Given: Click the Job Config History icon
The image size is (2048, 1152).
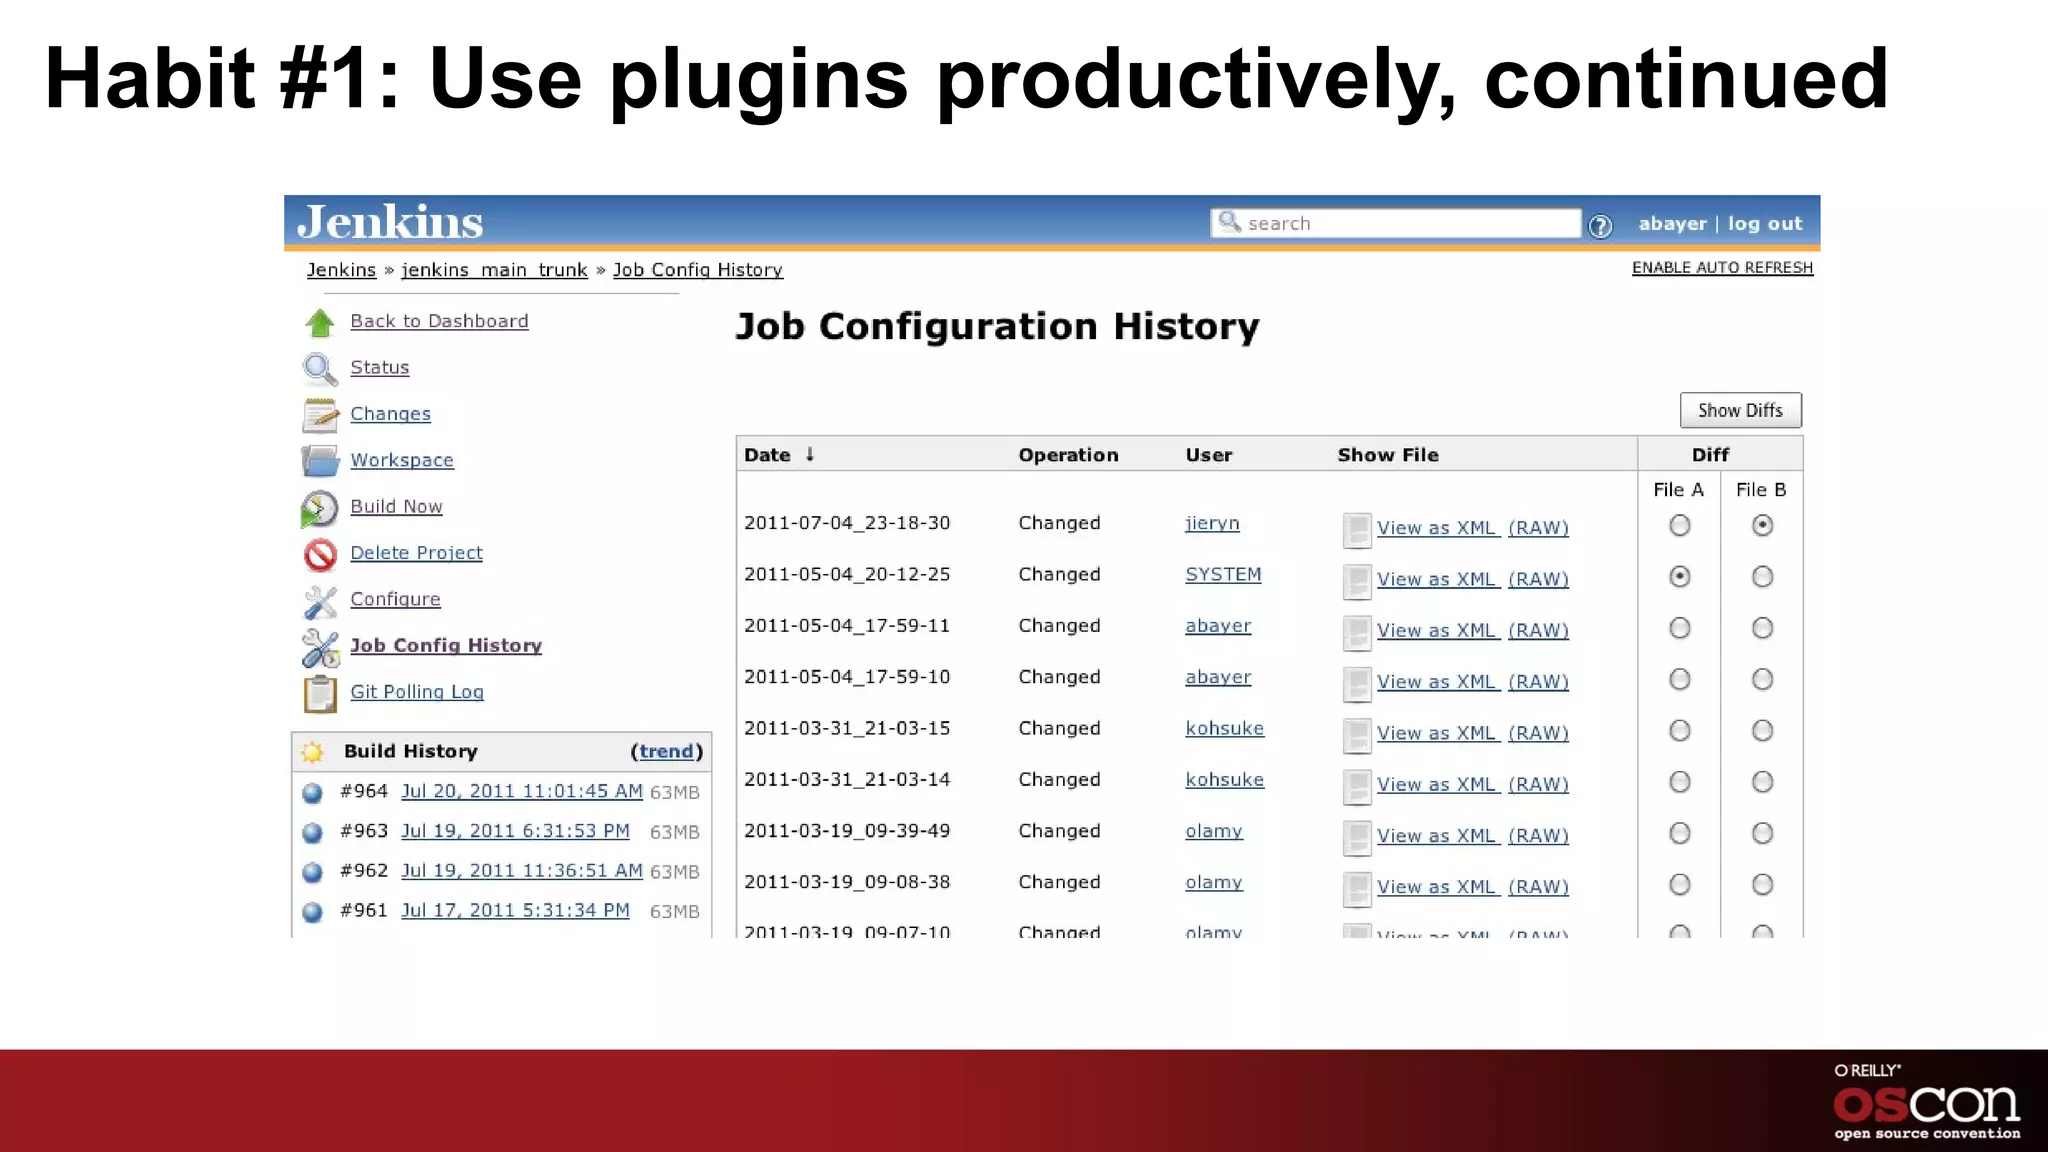Looking at the screenshot, I should (x=320, y=648).
